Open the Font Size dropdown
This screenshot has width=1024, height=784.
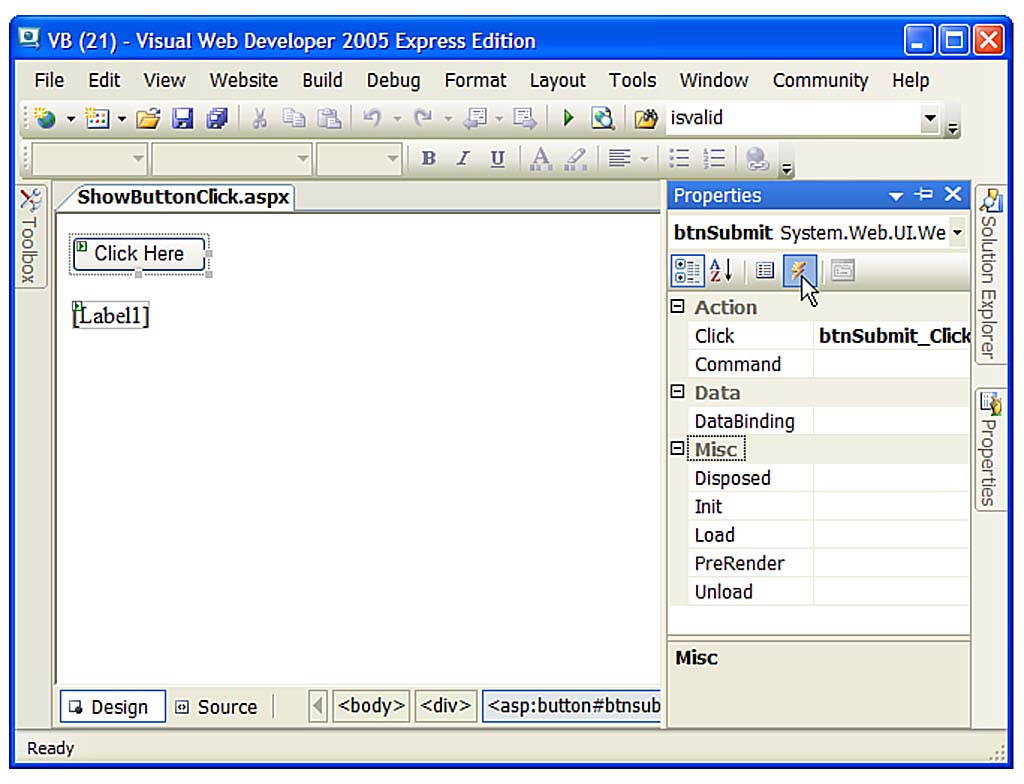click(x=392, y=158)
